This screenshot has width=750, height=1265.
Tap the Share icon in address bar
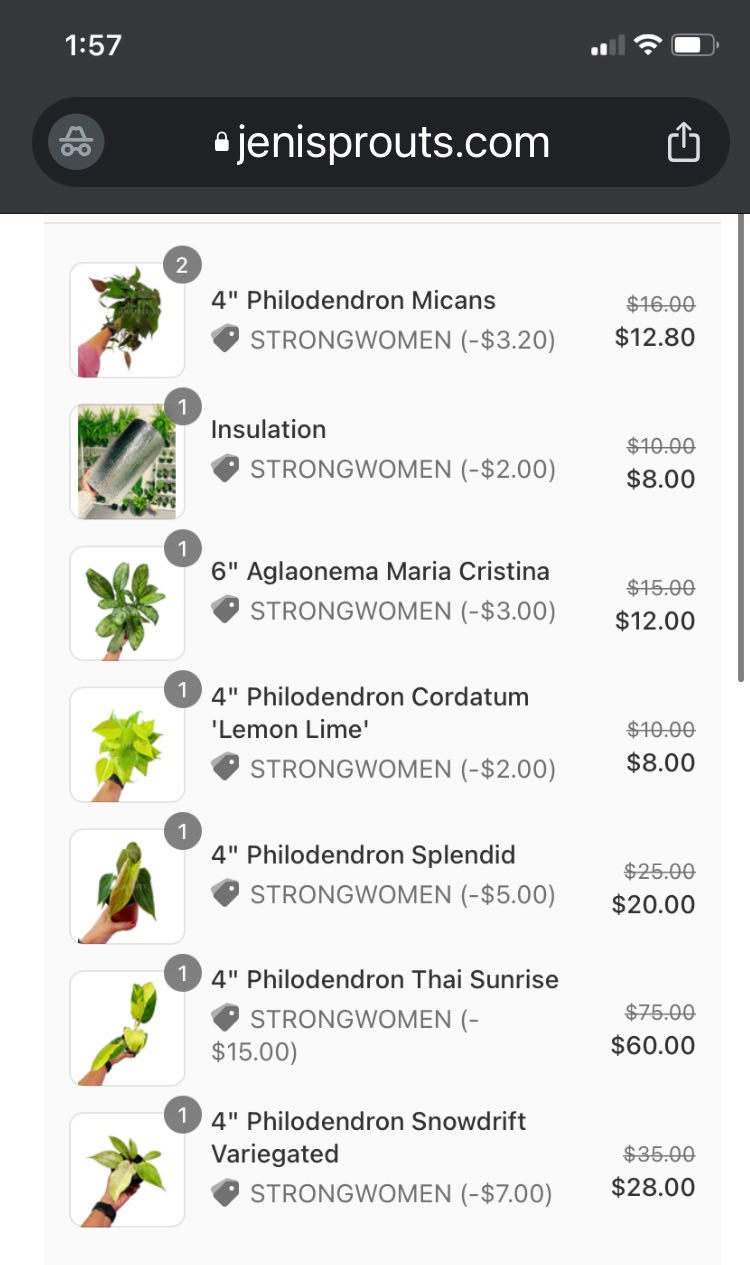(683, 141)
